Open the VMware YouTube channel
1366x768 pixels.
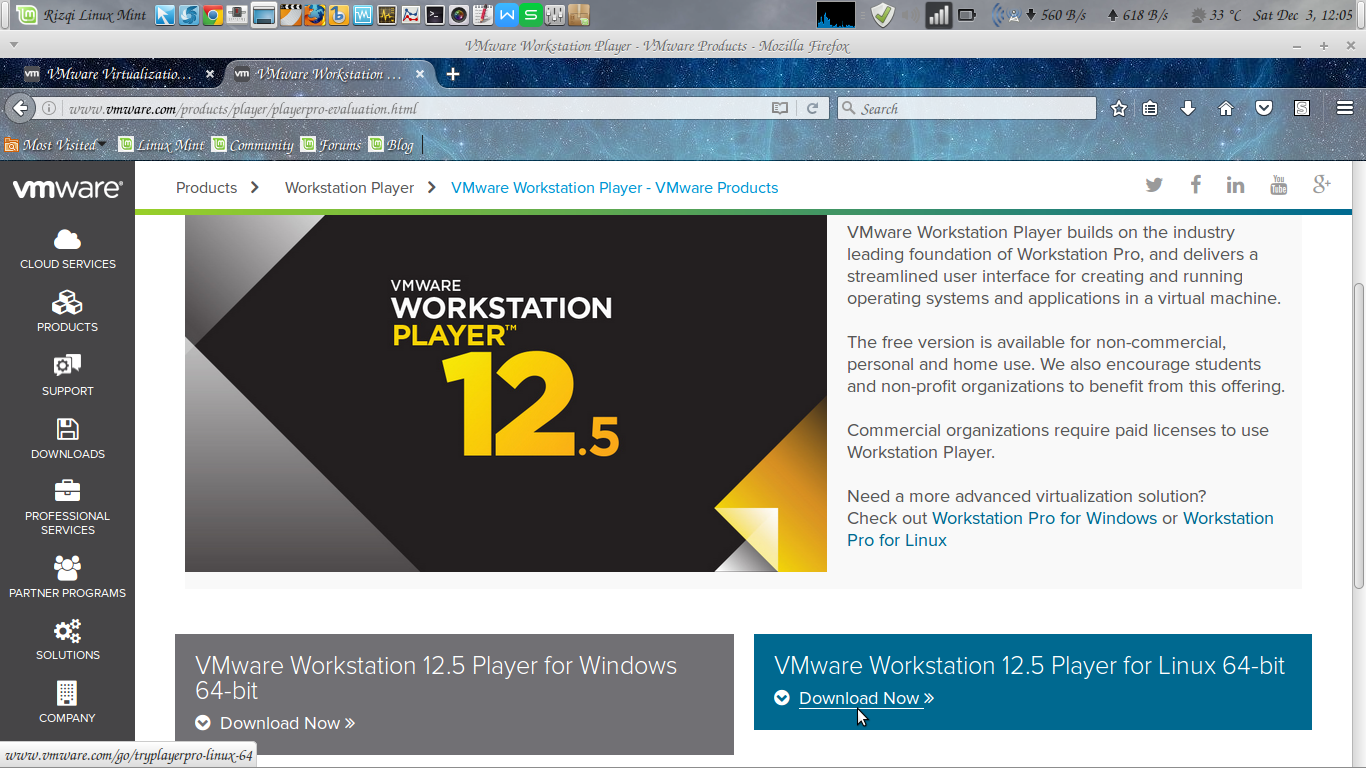1278,185
